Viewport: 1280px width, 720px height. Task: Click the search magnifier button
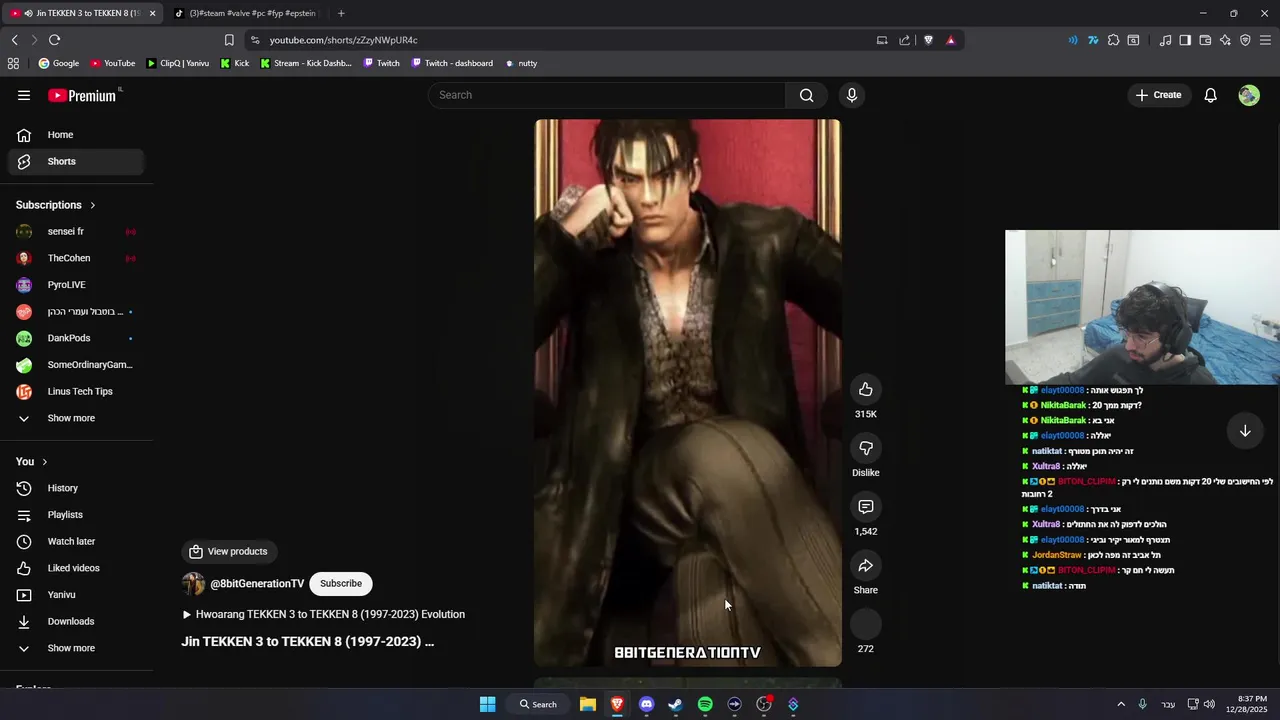coord(806,95)
